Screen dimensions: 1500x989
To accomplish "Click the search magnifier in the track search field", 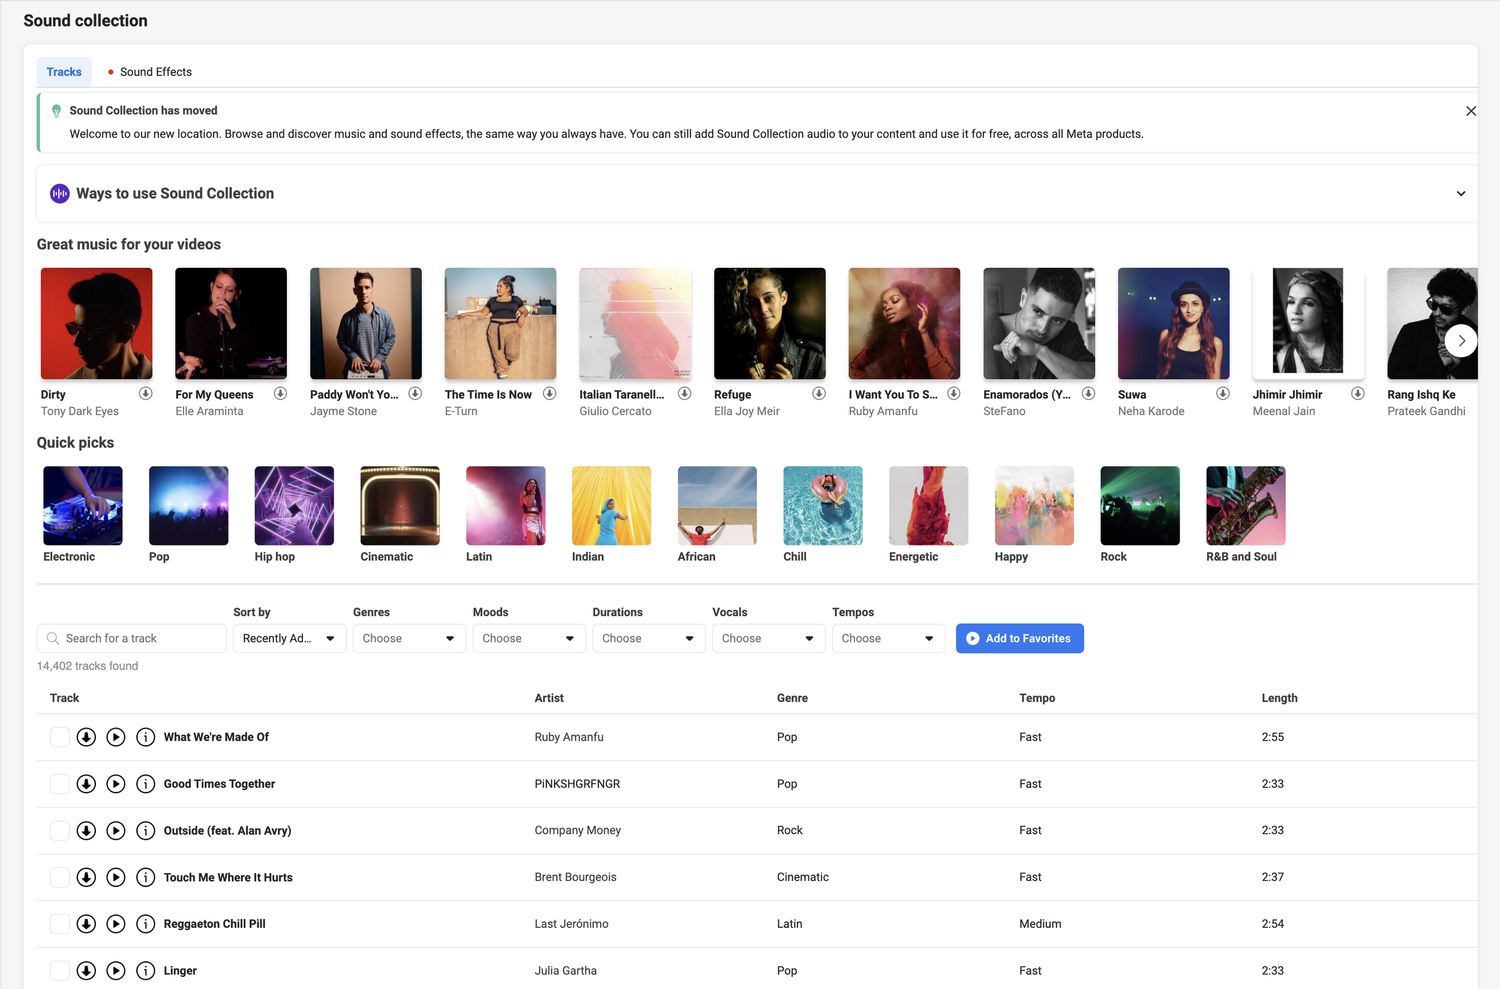I will (53, 638).
